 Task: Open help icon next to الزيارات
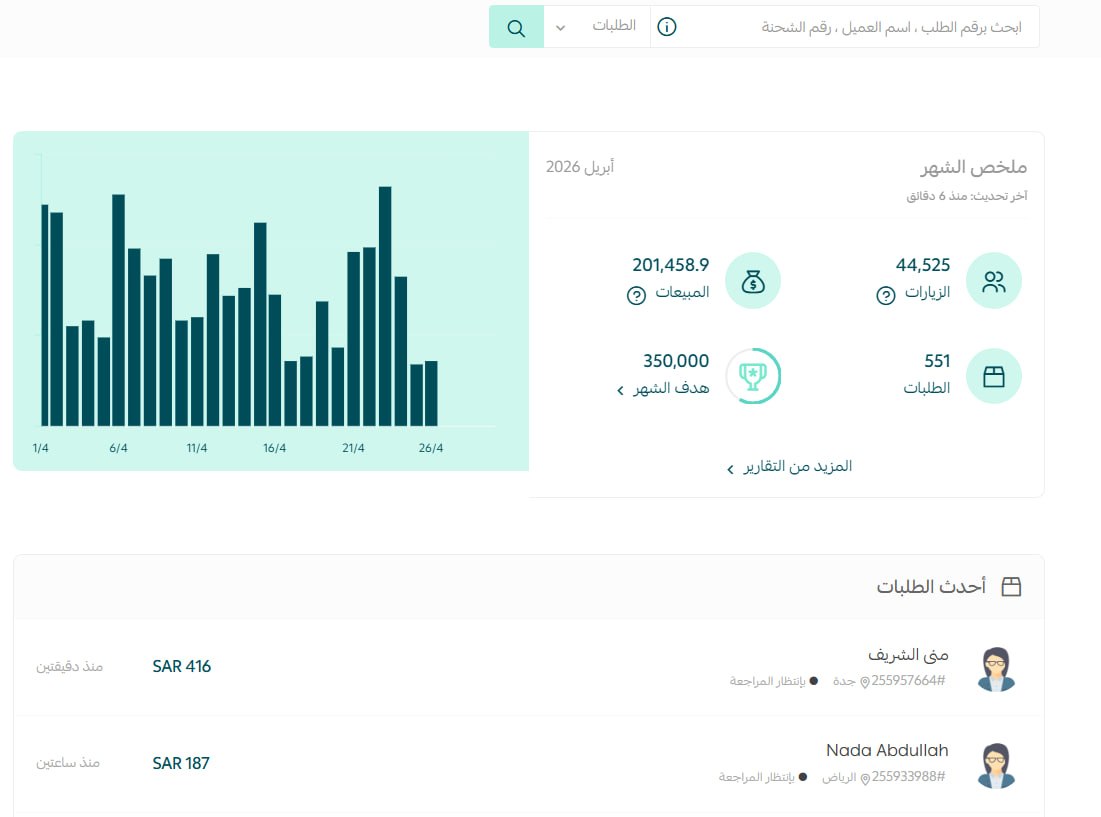(x=885, y=295)
